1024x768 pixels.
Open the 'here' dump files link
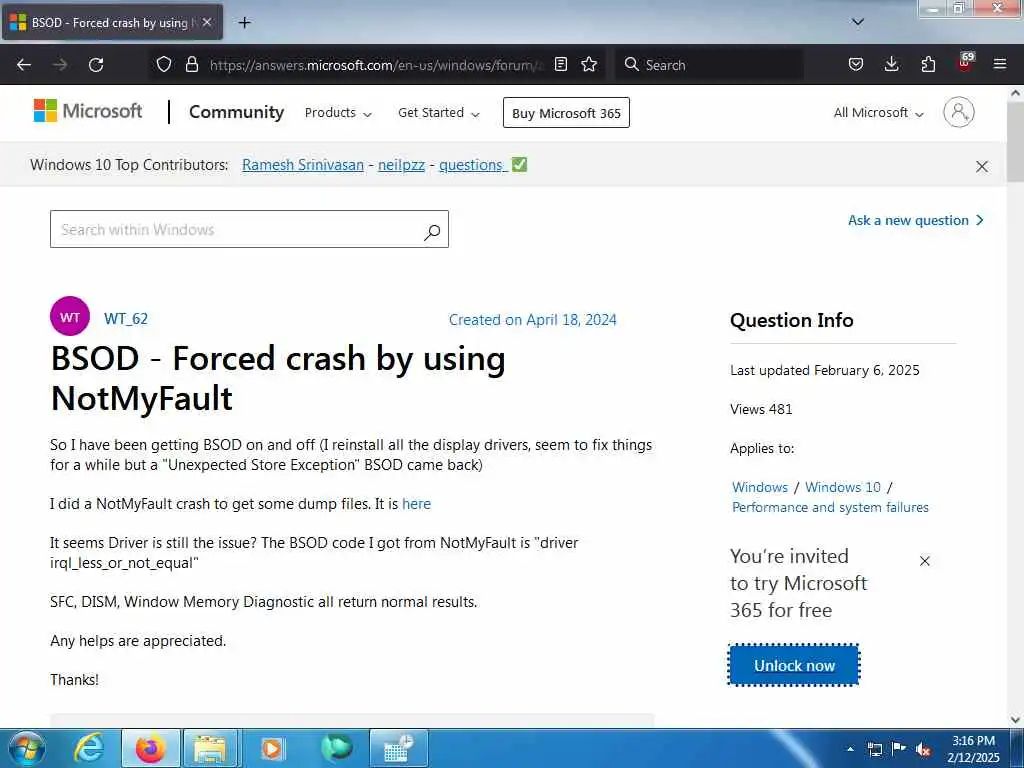click(x=417, y=504)
